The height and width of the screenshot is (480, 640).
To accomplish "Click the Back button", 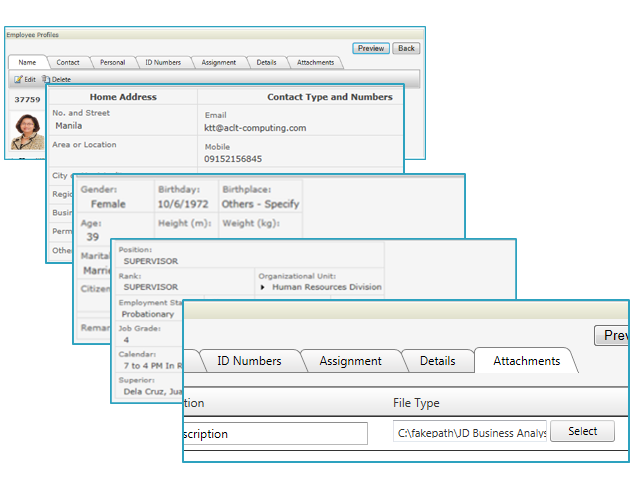I will pyautogui.click(x=406, y=48).
